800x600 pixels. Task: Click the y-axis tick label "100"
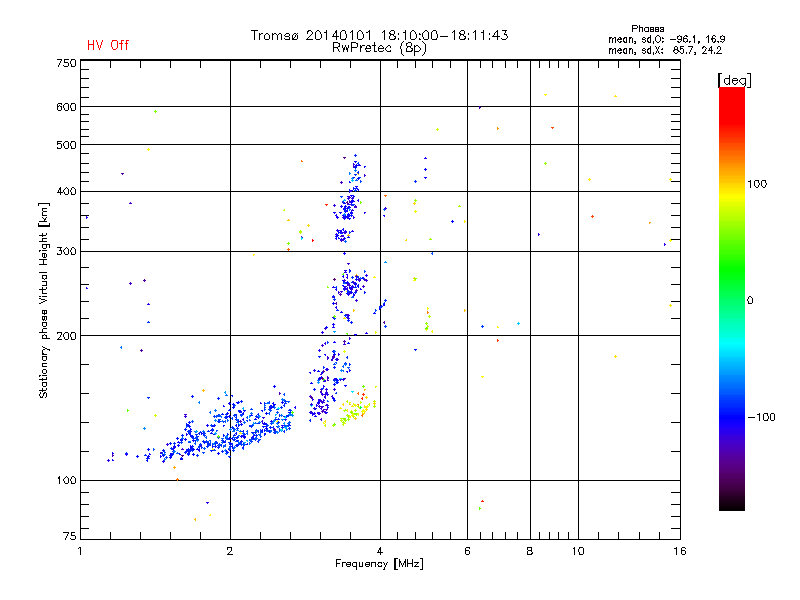(66, 481)
